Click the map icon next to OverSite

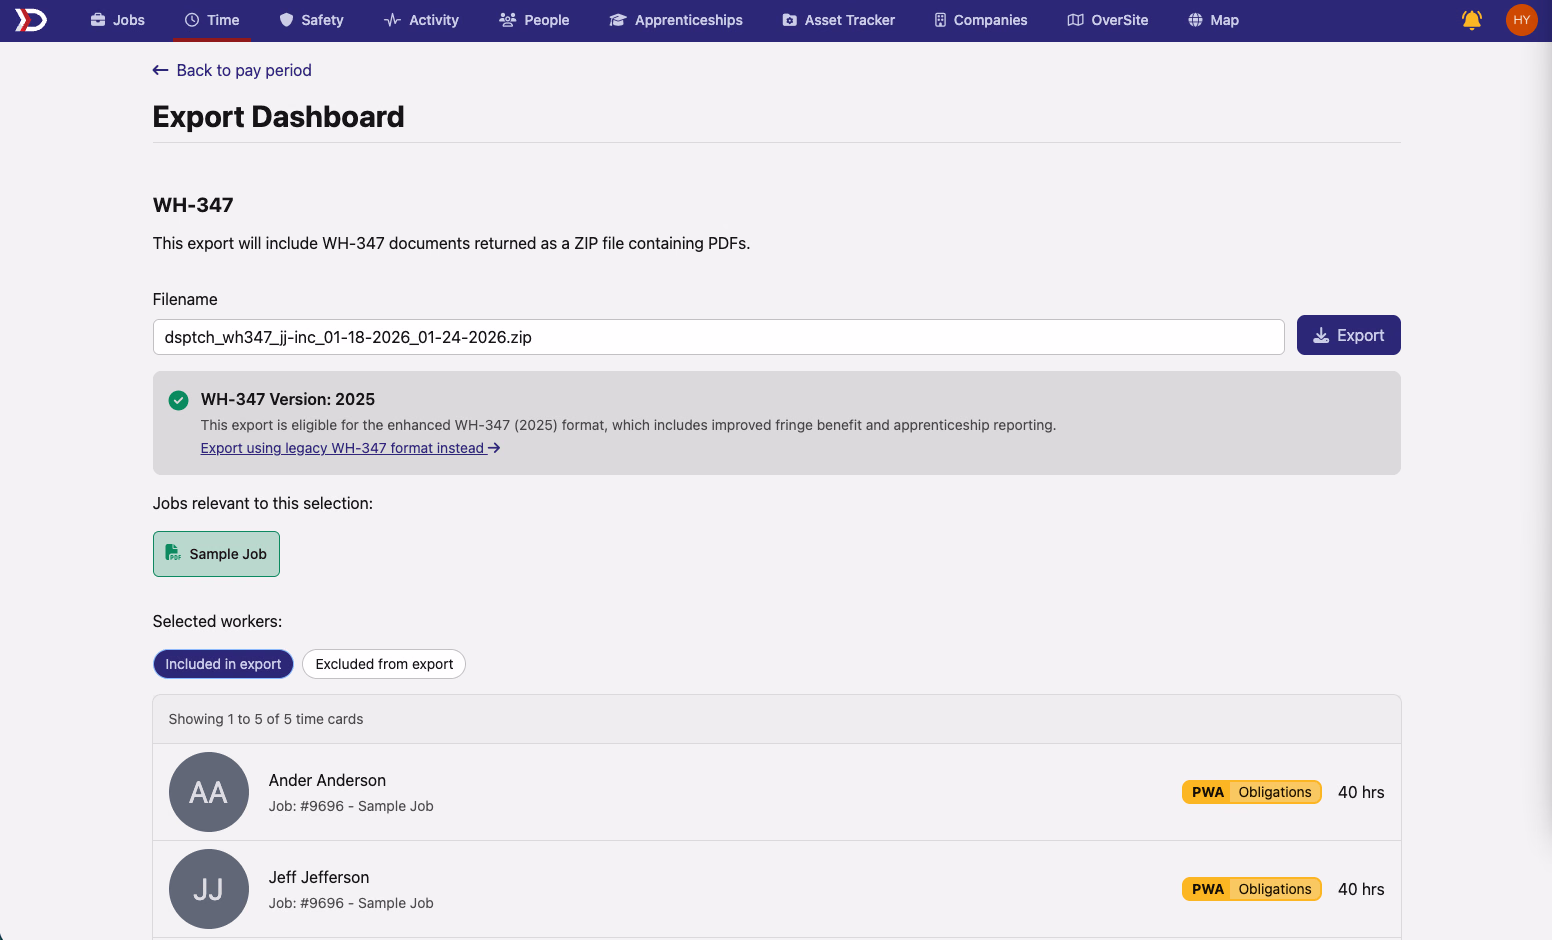(1076, 20)
